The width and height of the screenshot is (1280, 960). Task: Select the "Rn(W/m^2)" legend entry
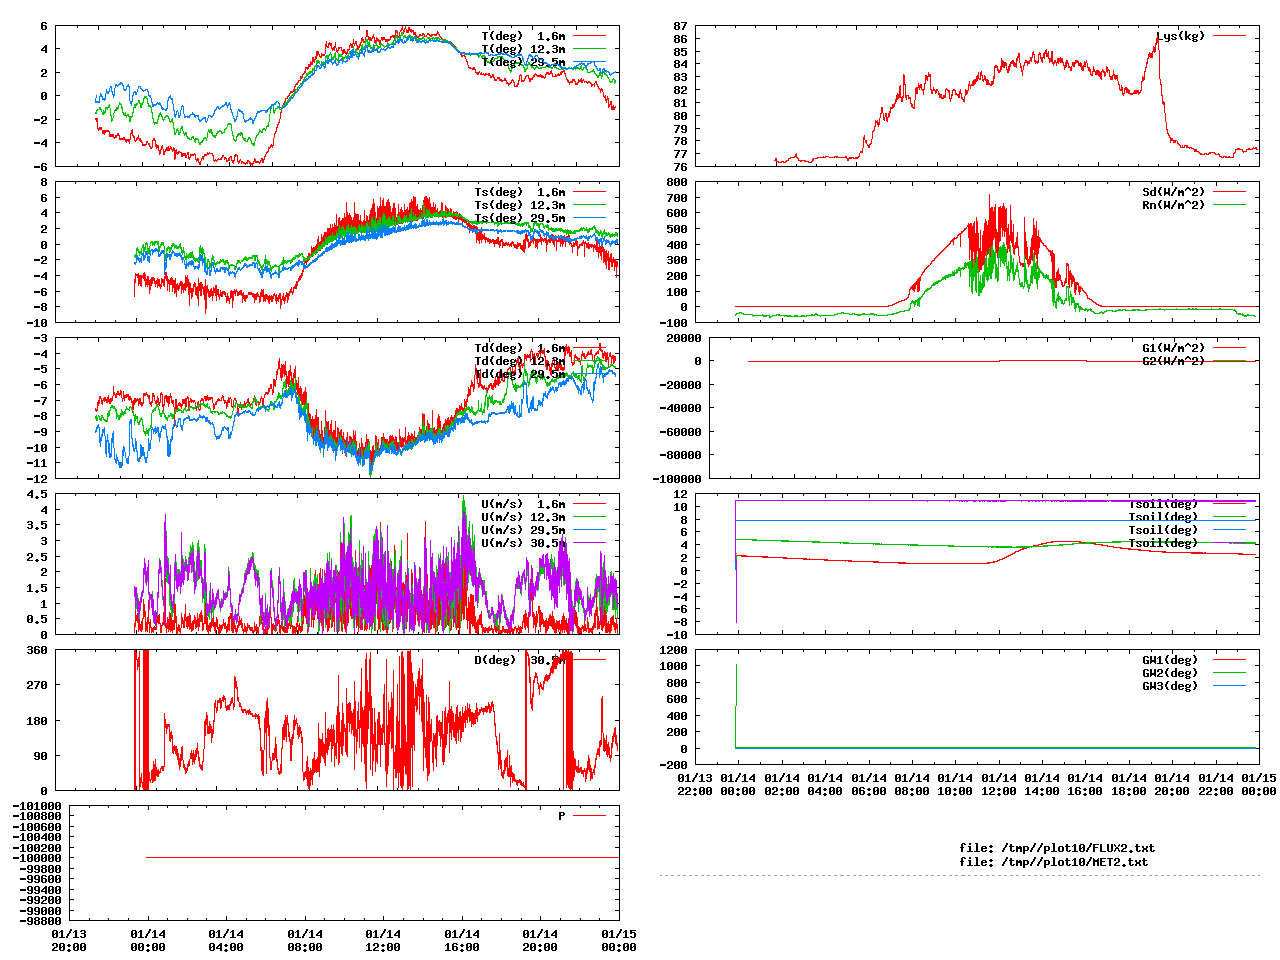[1174, 205]
